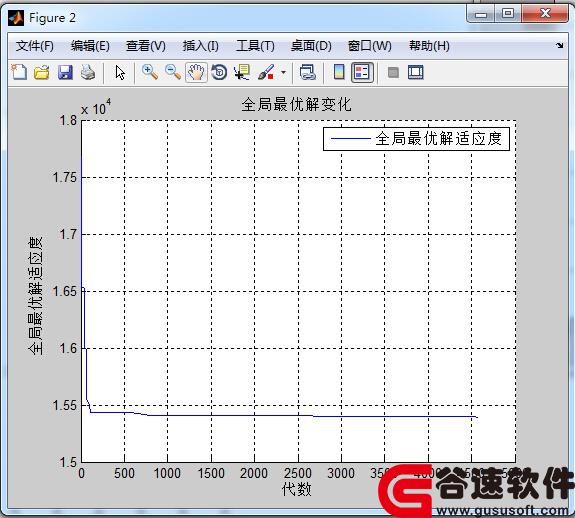The height and width of the screenshot is (518, 575).
Task: Save figure with the floppy disk icon
Action: point(65,72)
